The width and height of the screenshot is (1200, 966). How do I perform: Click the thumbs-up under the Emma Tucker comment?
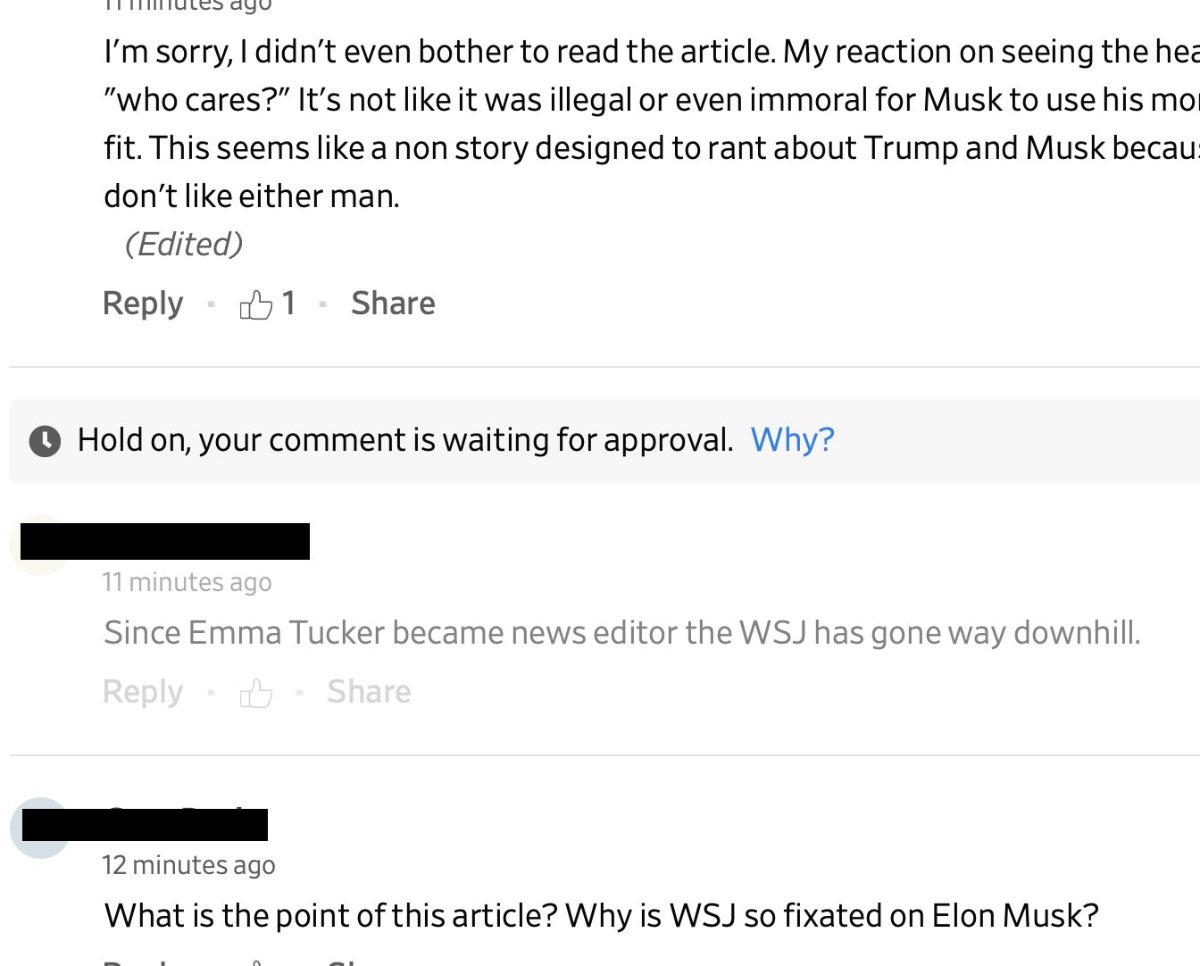pyautogui.click(x=256, y=693)
